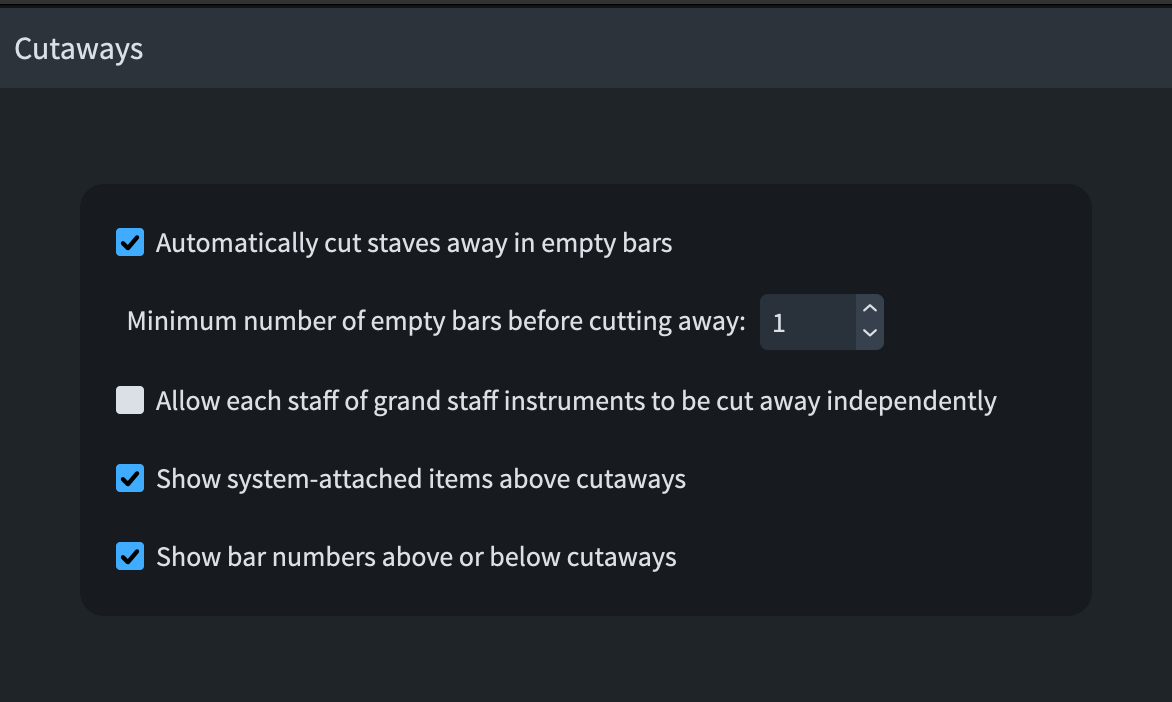The width and height of the screenshot is (1172, 702).
Task: Select the value 1 in the spin box
Action: (780, 323)
